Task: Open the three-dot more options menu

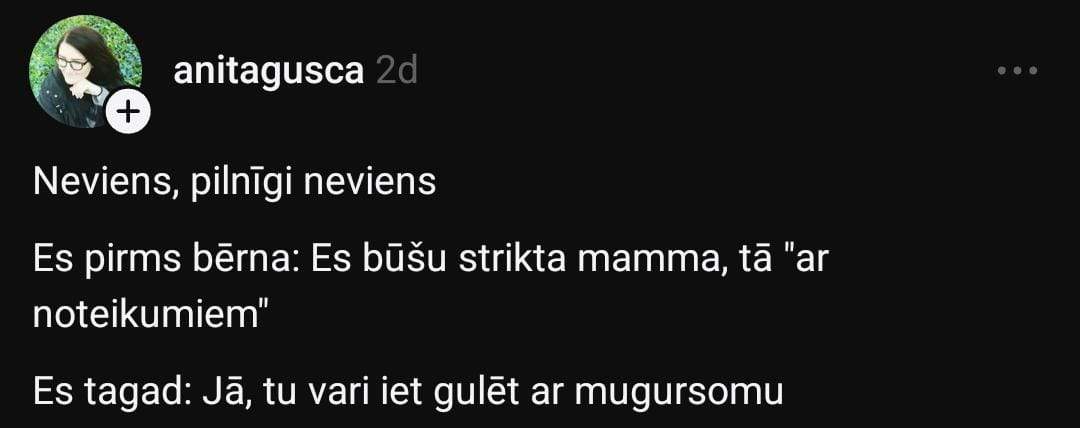Action: pyautogui.click(x=1017, y=70)
